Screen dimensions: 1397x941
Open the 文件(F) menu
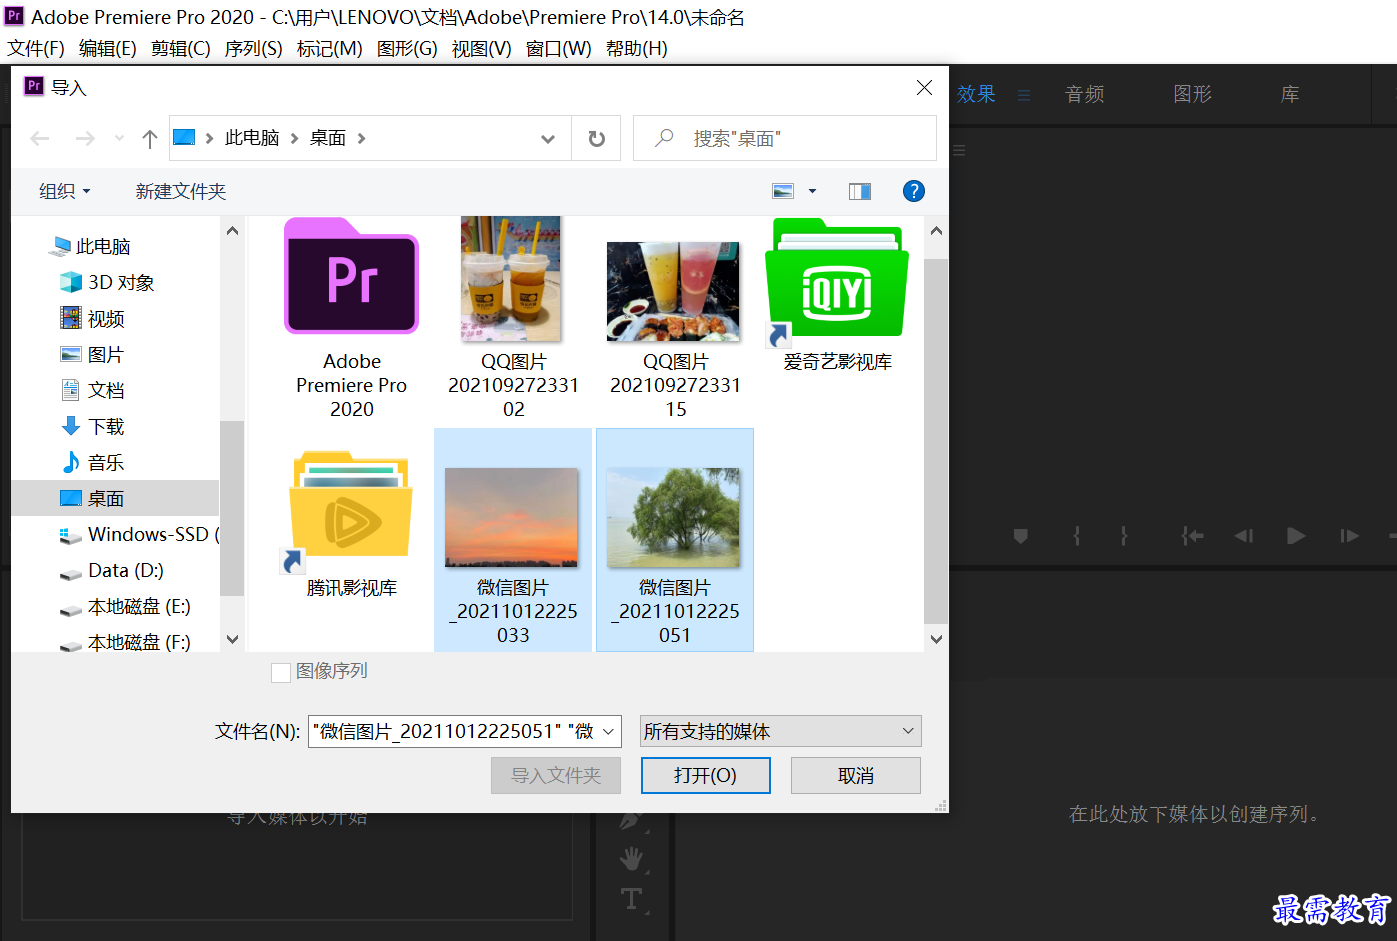36,48
